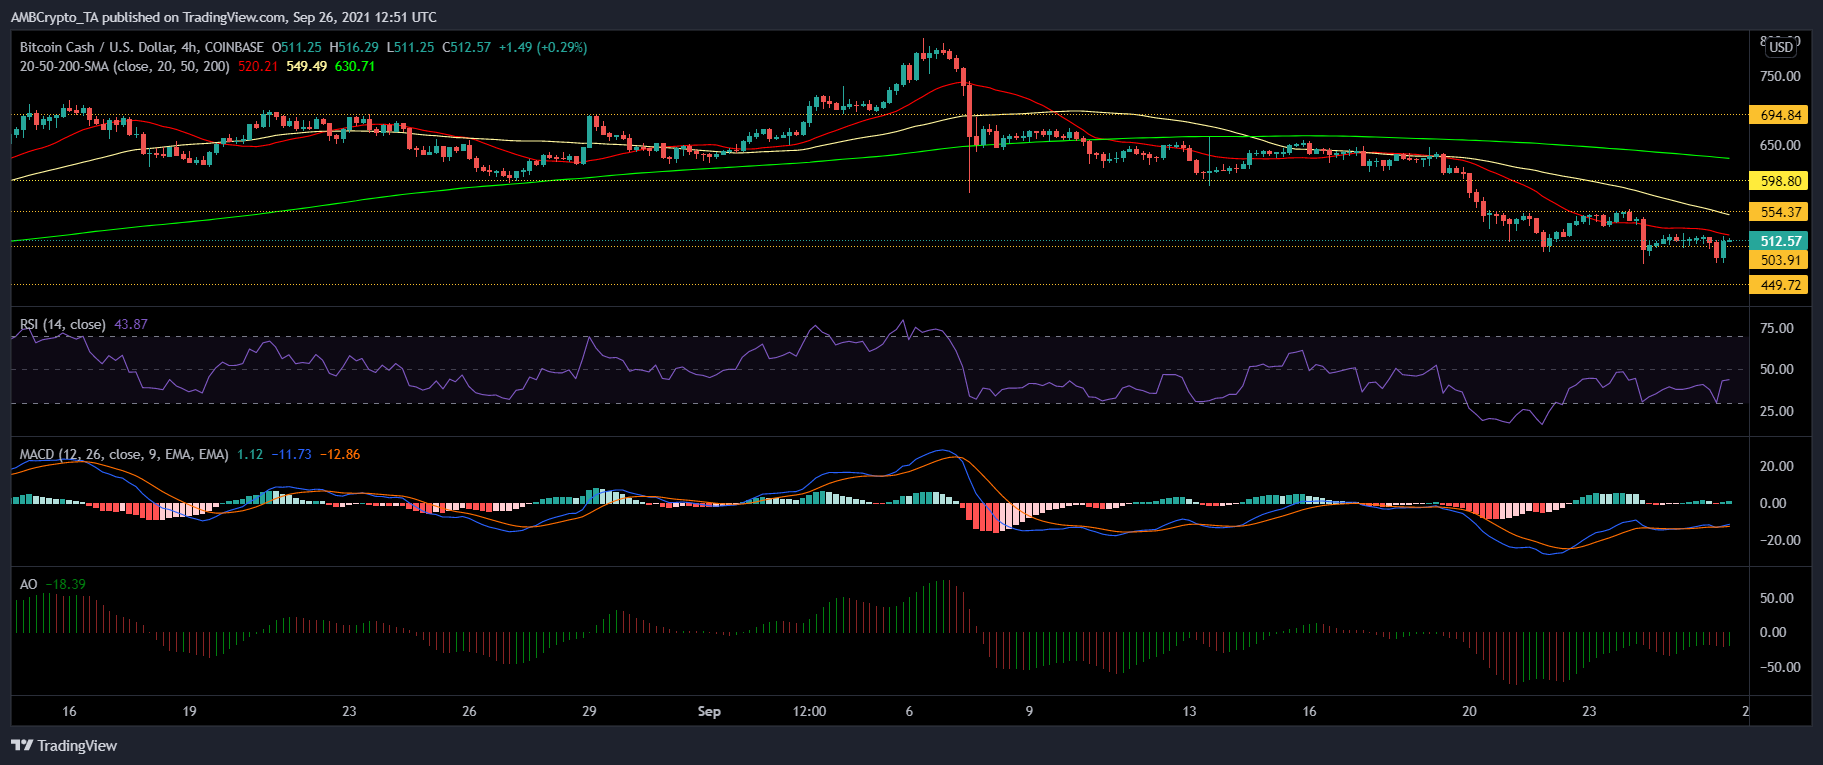Click 650.00 on the price axis
This screenshot has width=1823, height=765.
click(x=1780, y=145)
